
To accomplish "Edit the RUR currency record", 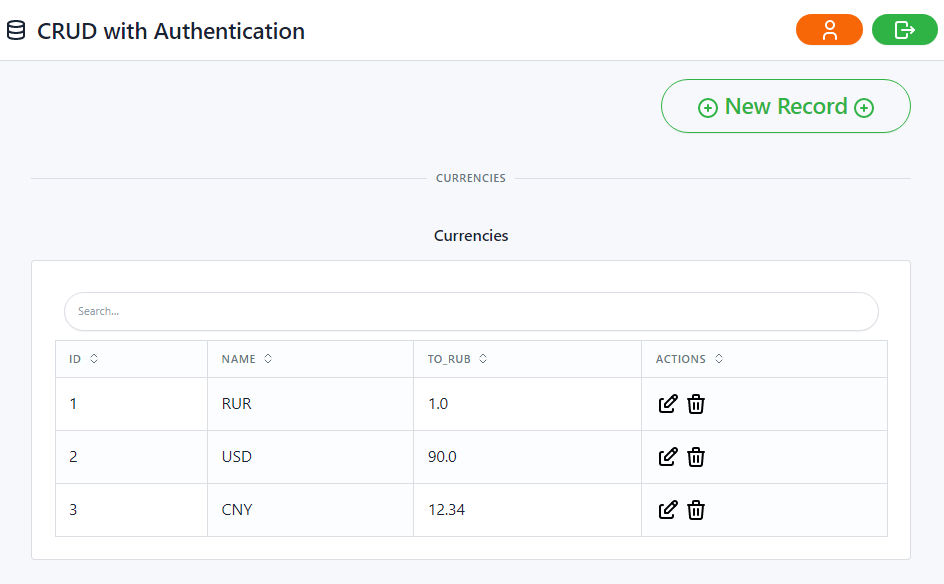I will coord(668,404).
